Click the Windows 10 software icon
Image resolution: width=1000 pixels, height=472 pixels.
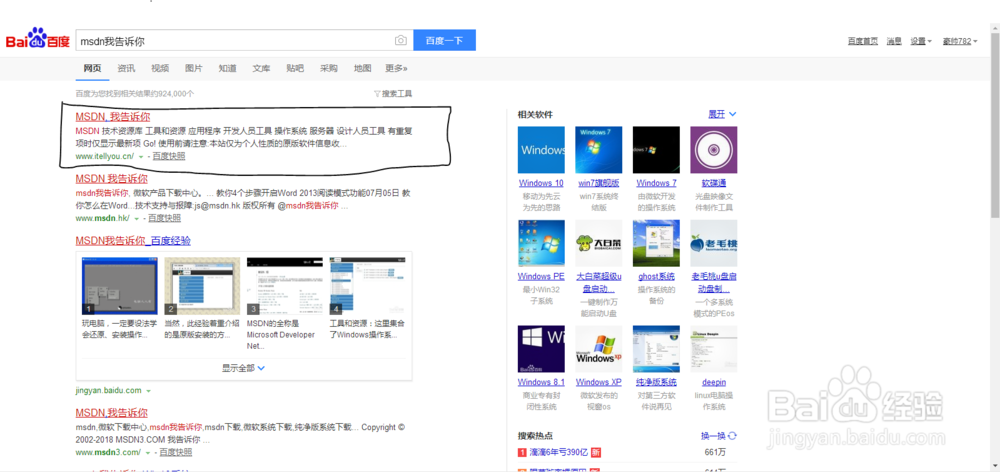click(541, 150)
